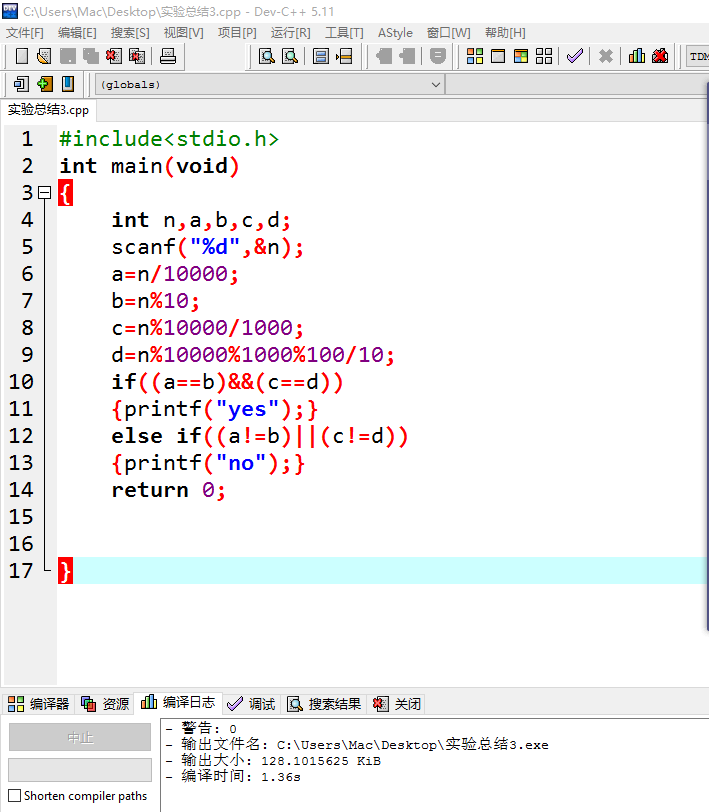Click the Run window icon
The width and height of the screenshot is (709, 812).
(x=498, y=56)
